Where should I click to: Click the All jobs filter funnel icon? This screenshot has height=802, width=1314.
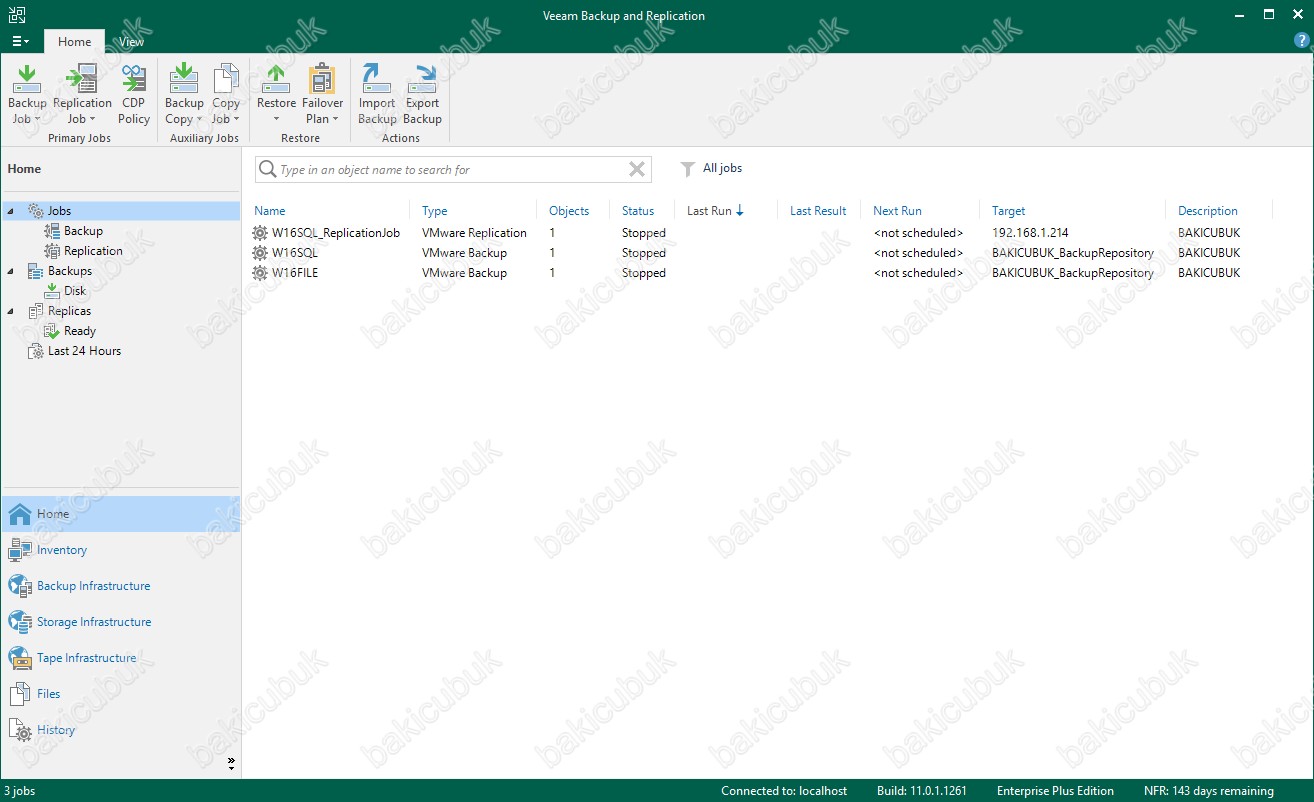(x=687, y=169)
